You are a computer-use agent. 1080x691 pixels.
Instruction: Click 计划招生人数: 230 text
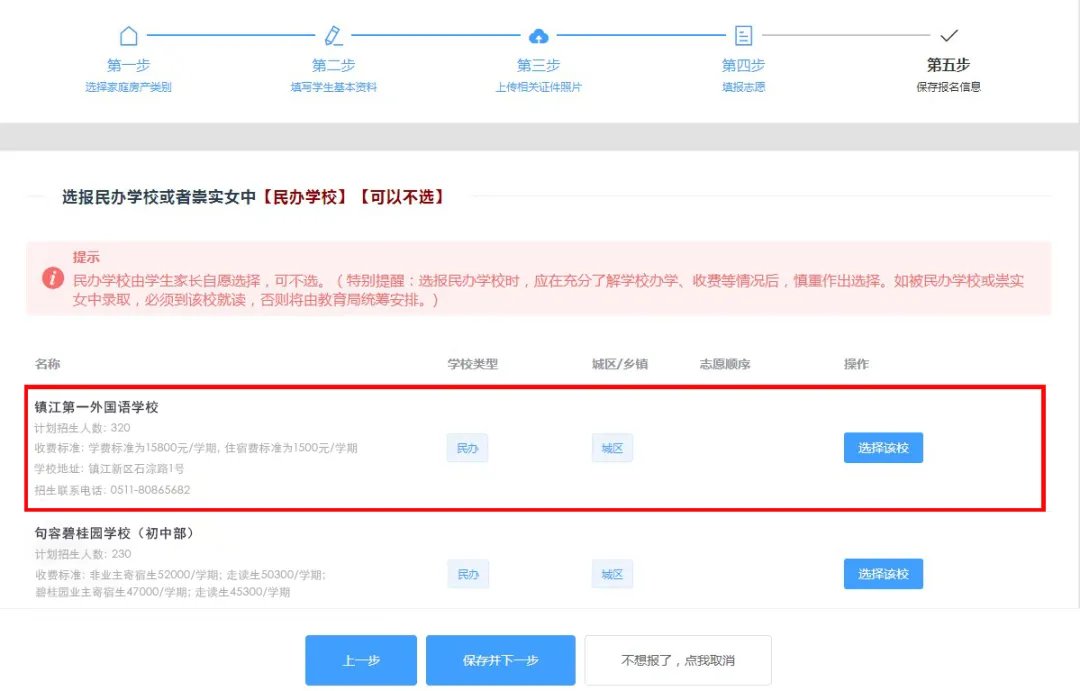pos(83,554)
